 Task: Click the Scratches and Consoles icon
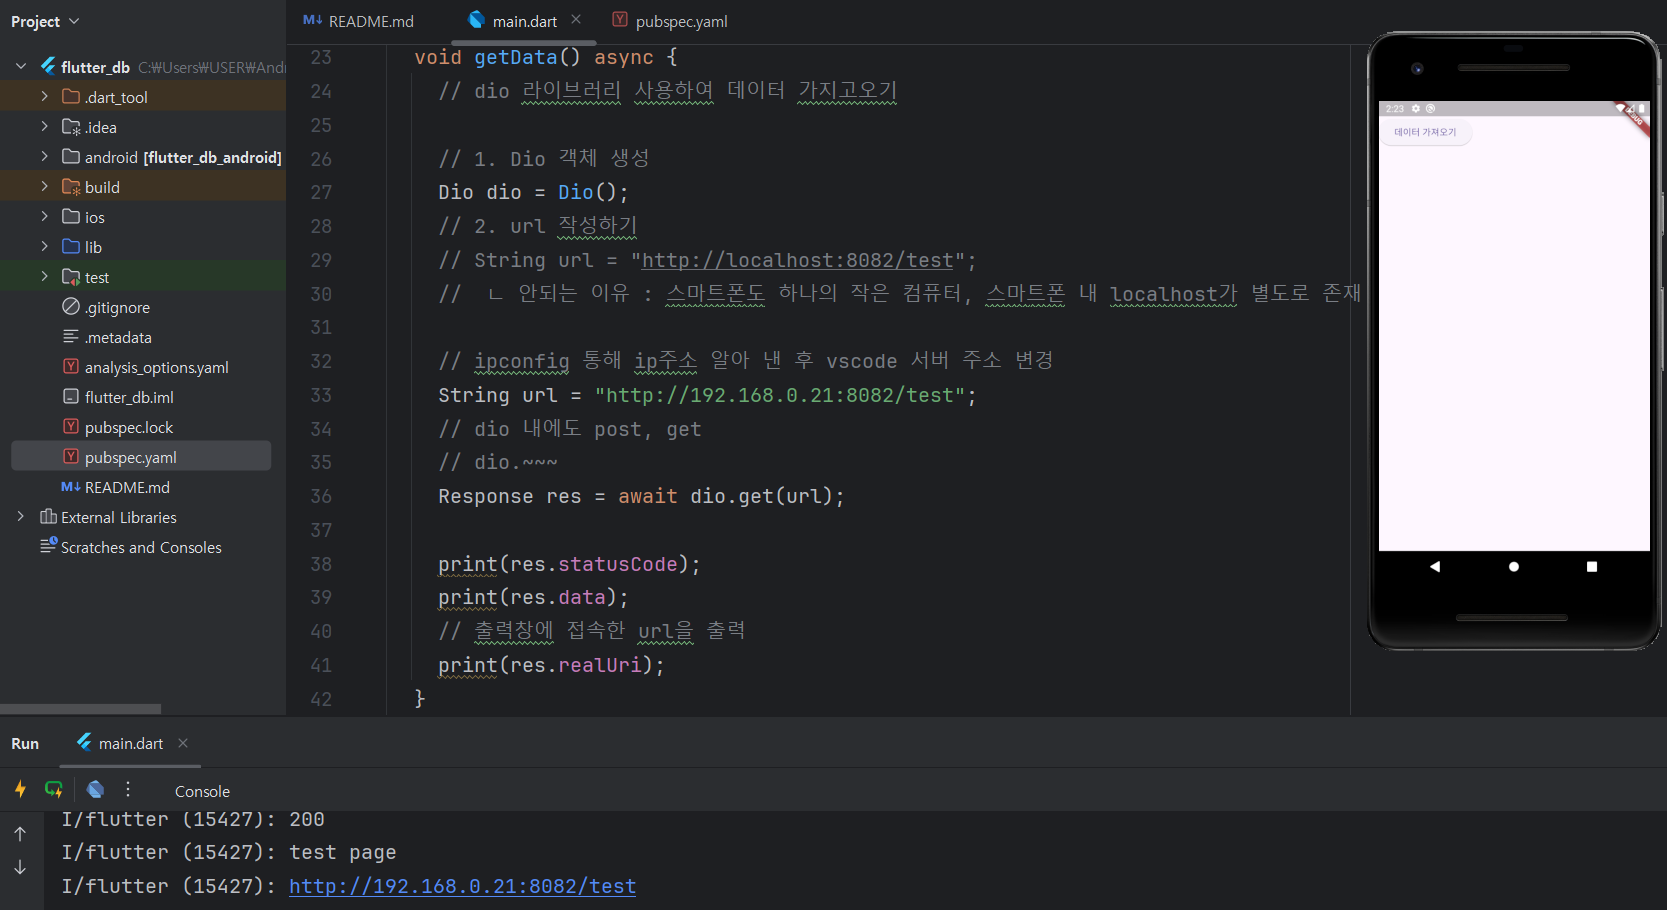48,546
